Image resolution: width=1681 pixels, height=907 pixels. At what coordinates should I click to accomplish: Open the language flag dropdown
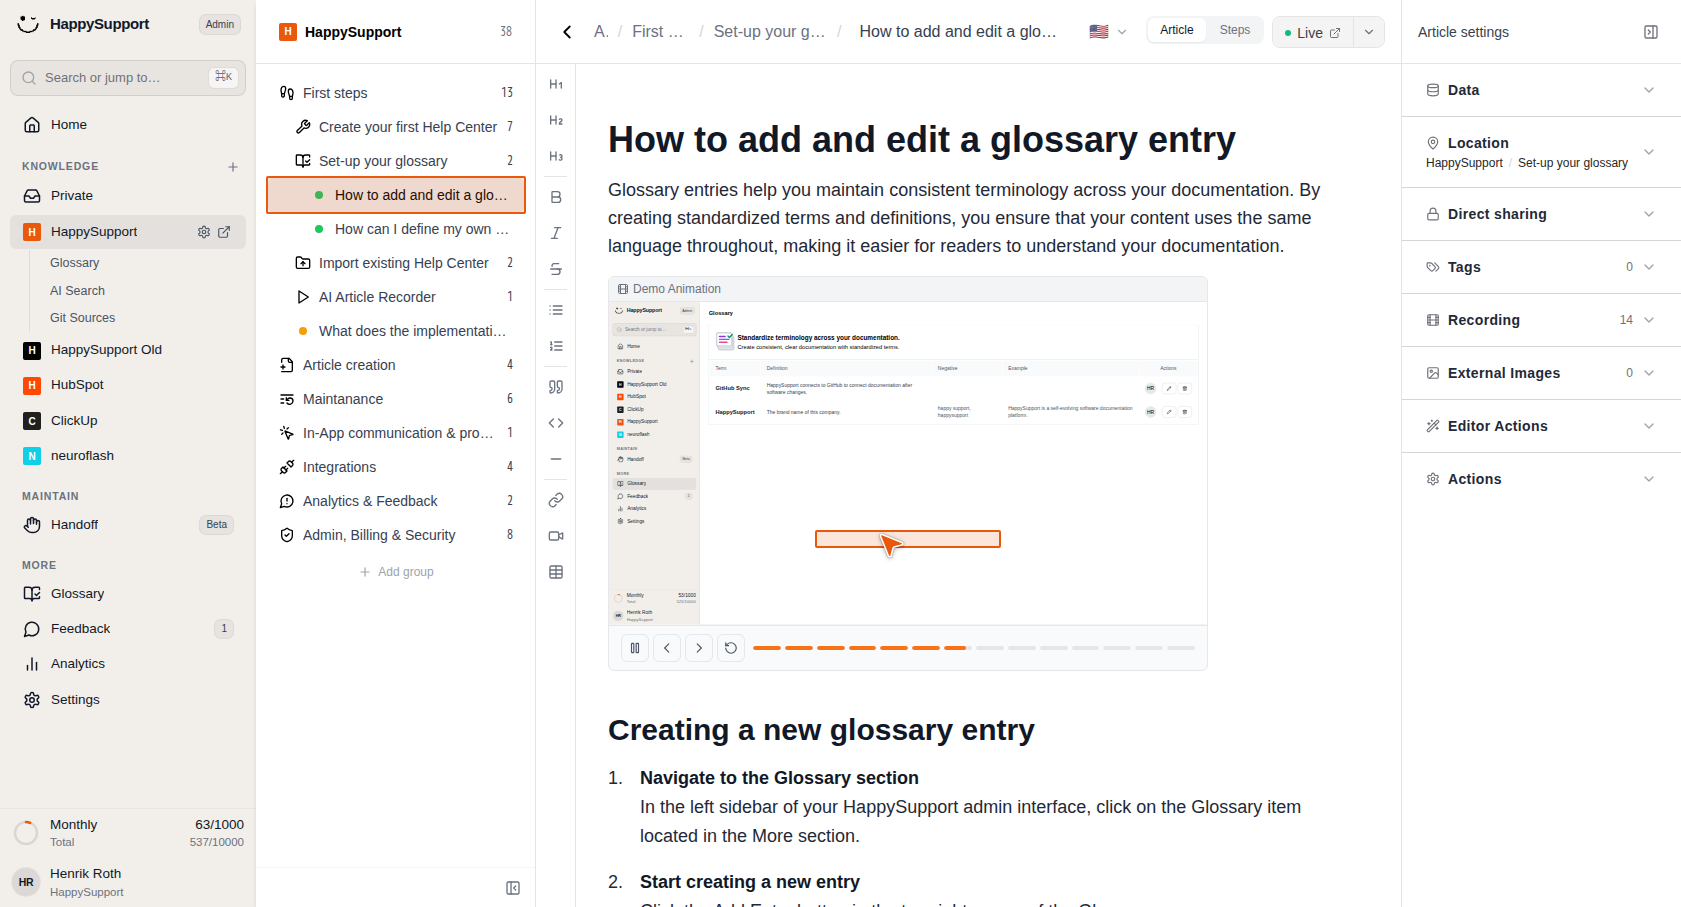coord(1108,32)
